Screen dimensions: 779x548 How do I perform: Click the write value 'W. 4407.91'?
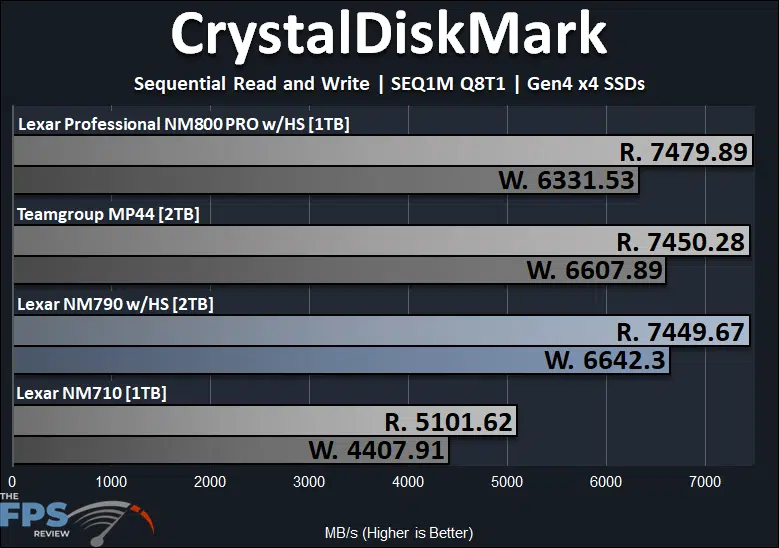coord(377,450)
